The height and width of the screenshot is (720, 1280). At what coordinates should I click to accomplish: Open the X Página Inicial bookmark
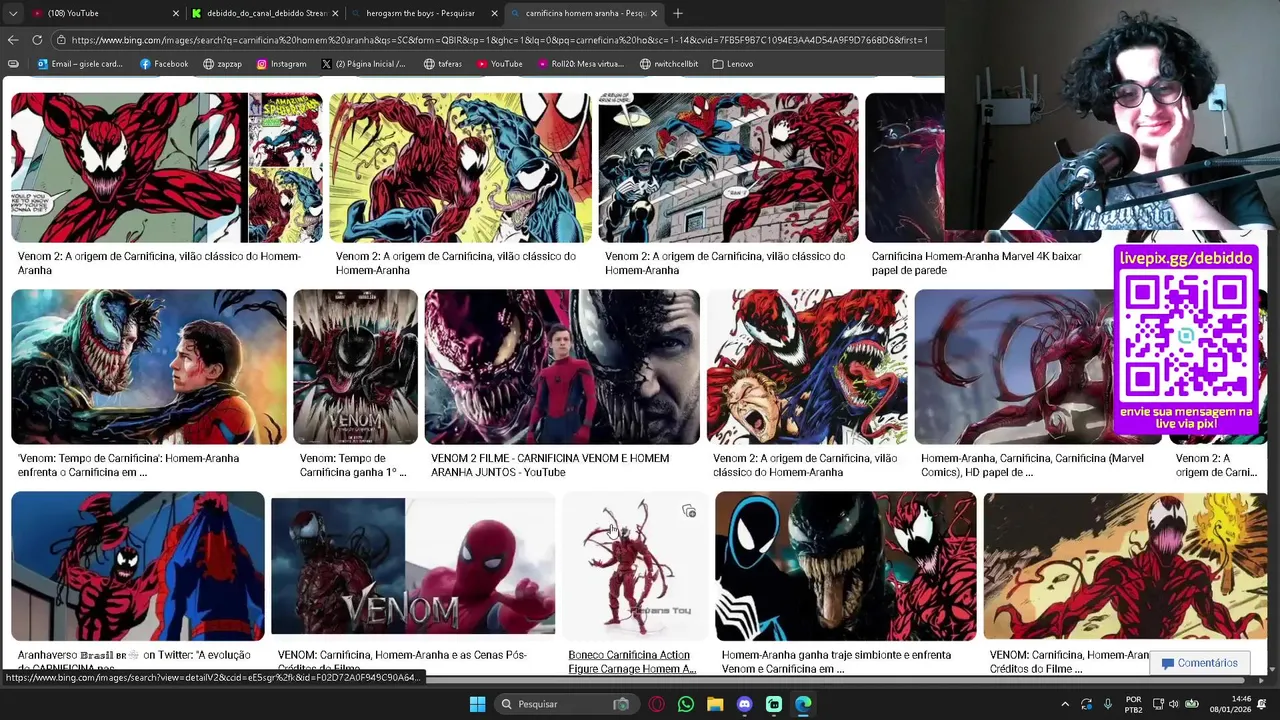tap(363, 64)
